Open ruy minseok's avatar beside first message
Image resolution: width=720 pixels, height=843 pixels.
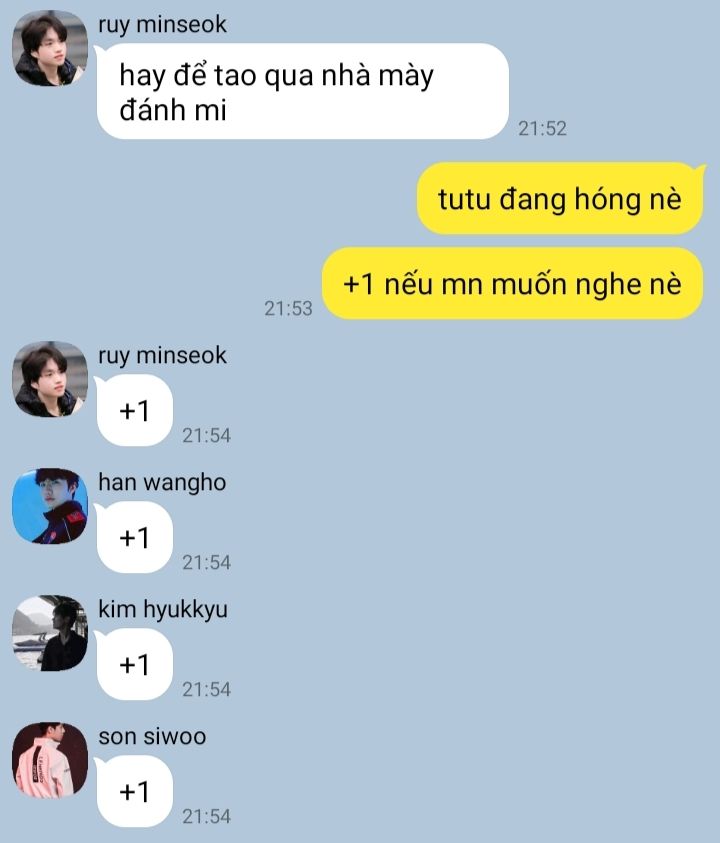click(x=50, y=48)
